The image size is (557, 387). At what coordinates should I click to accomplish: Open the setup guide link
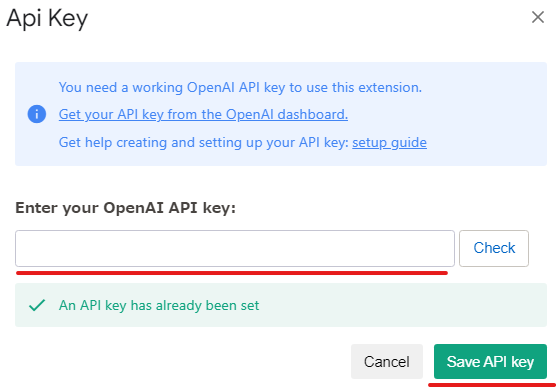(x=389, y=143)
